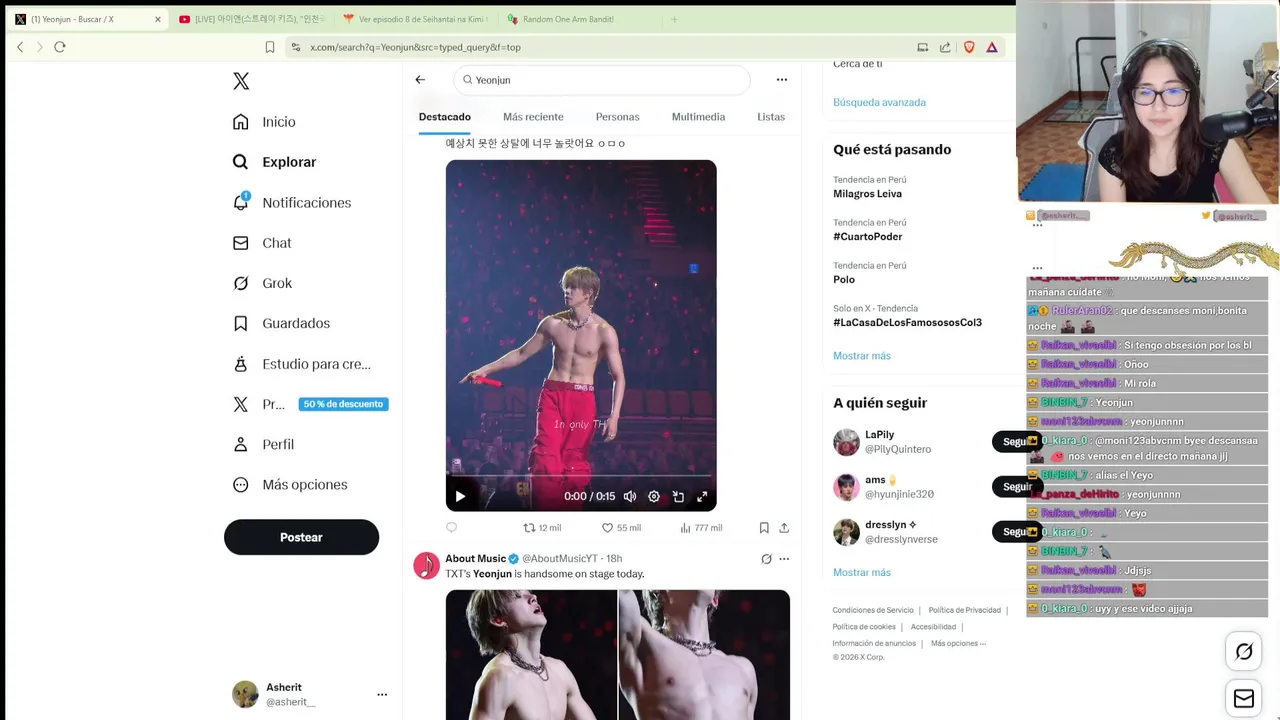This screenshot has width=1280, height=720.
Task: Open floating messages envelope button
Action: pos(1244,699)
